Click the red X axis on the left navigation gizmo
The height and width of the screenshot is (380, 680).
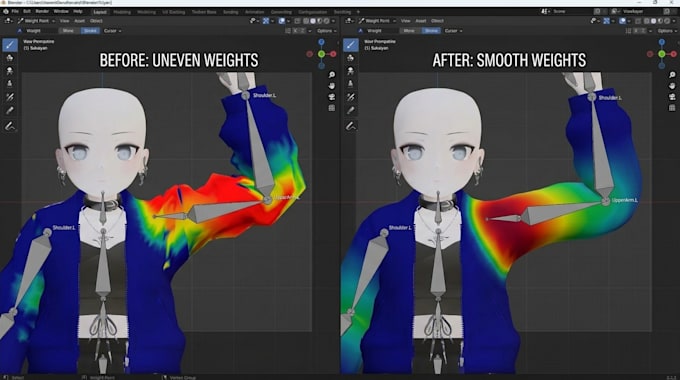pyautogui.click(x=333, y=54)
